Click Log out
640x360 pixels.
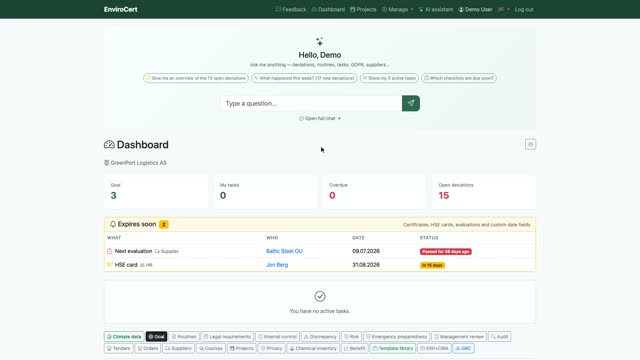tap(524, 9)
